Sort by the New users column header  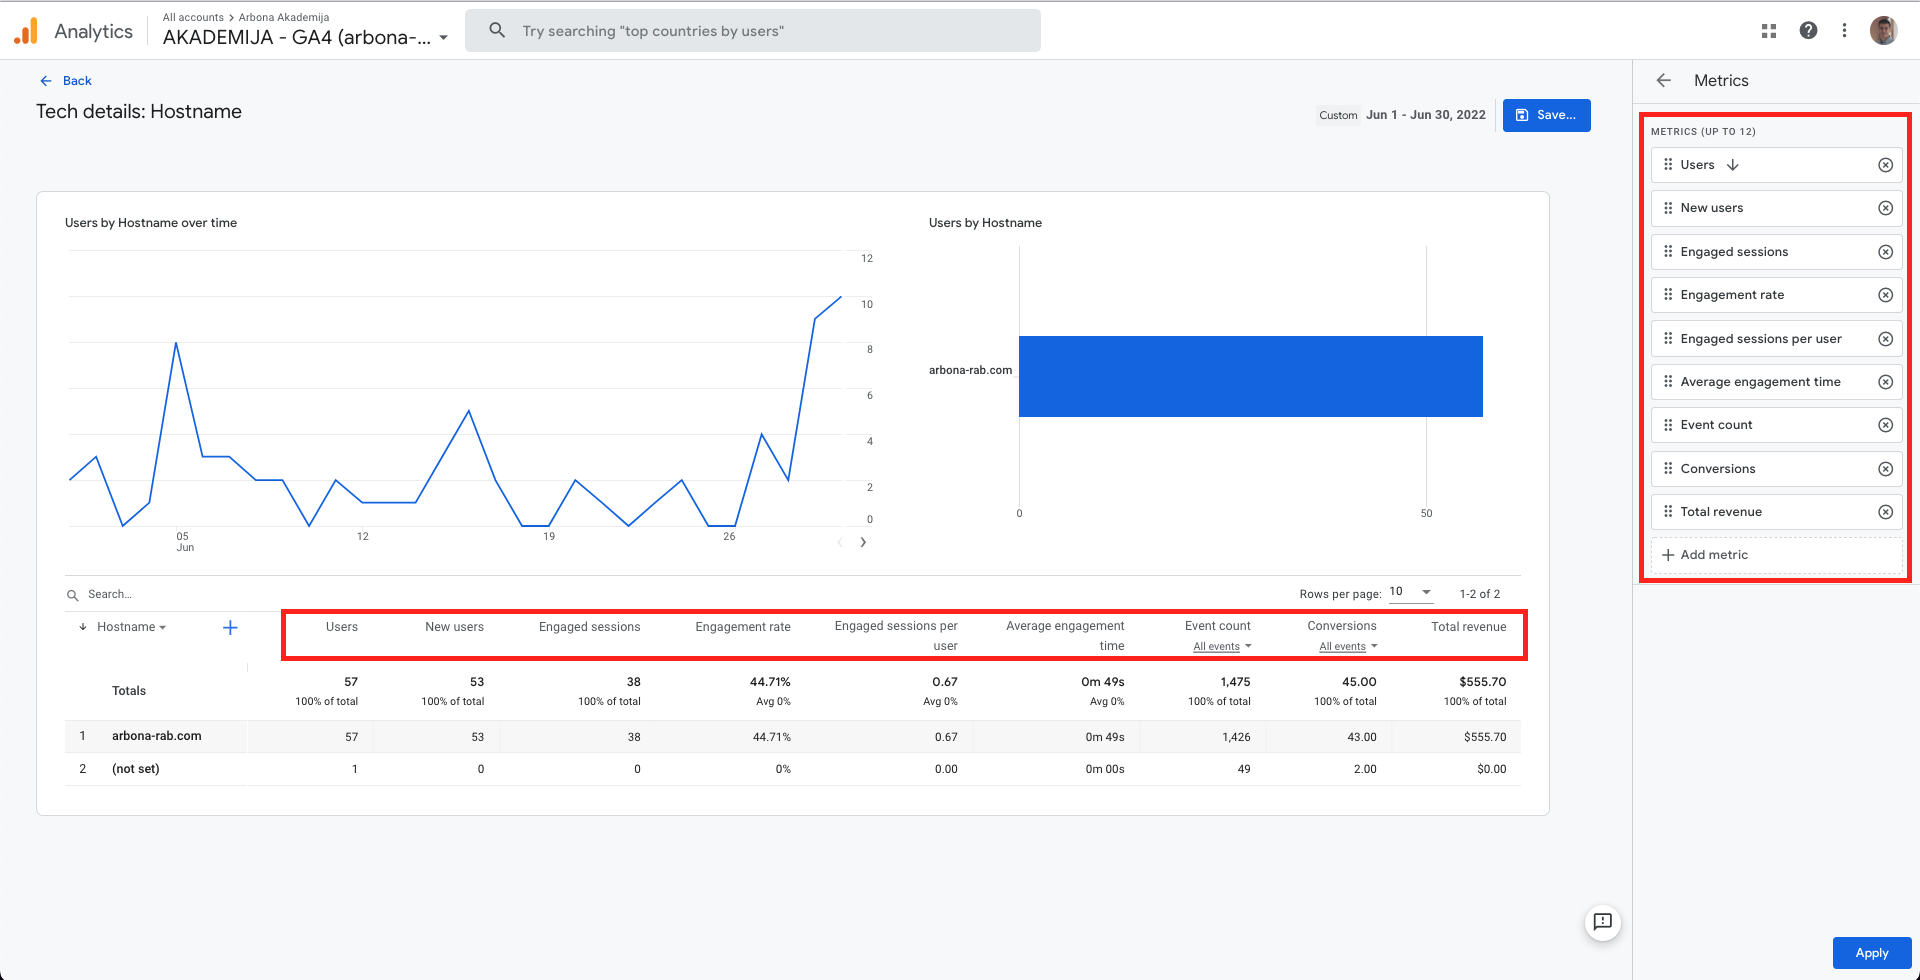tap(454, 627)
